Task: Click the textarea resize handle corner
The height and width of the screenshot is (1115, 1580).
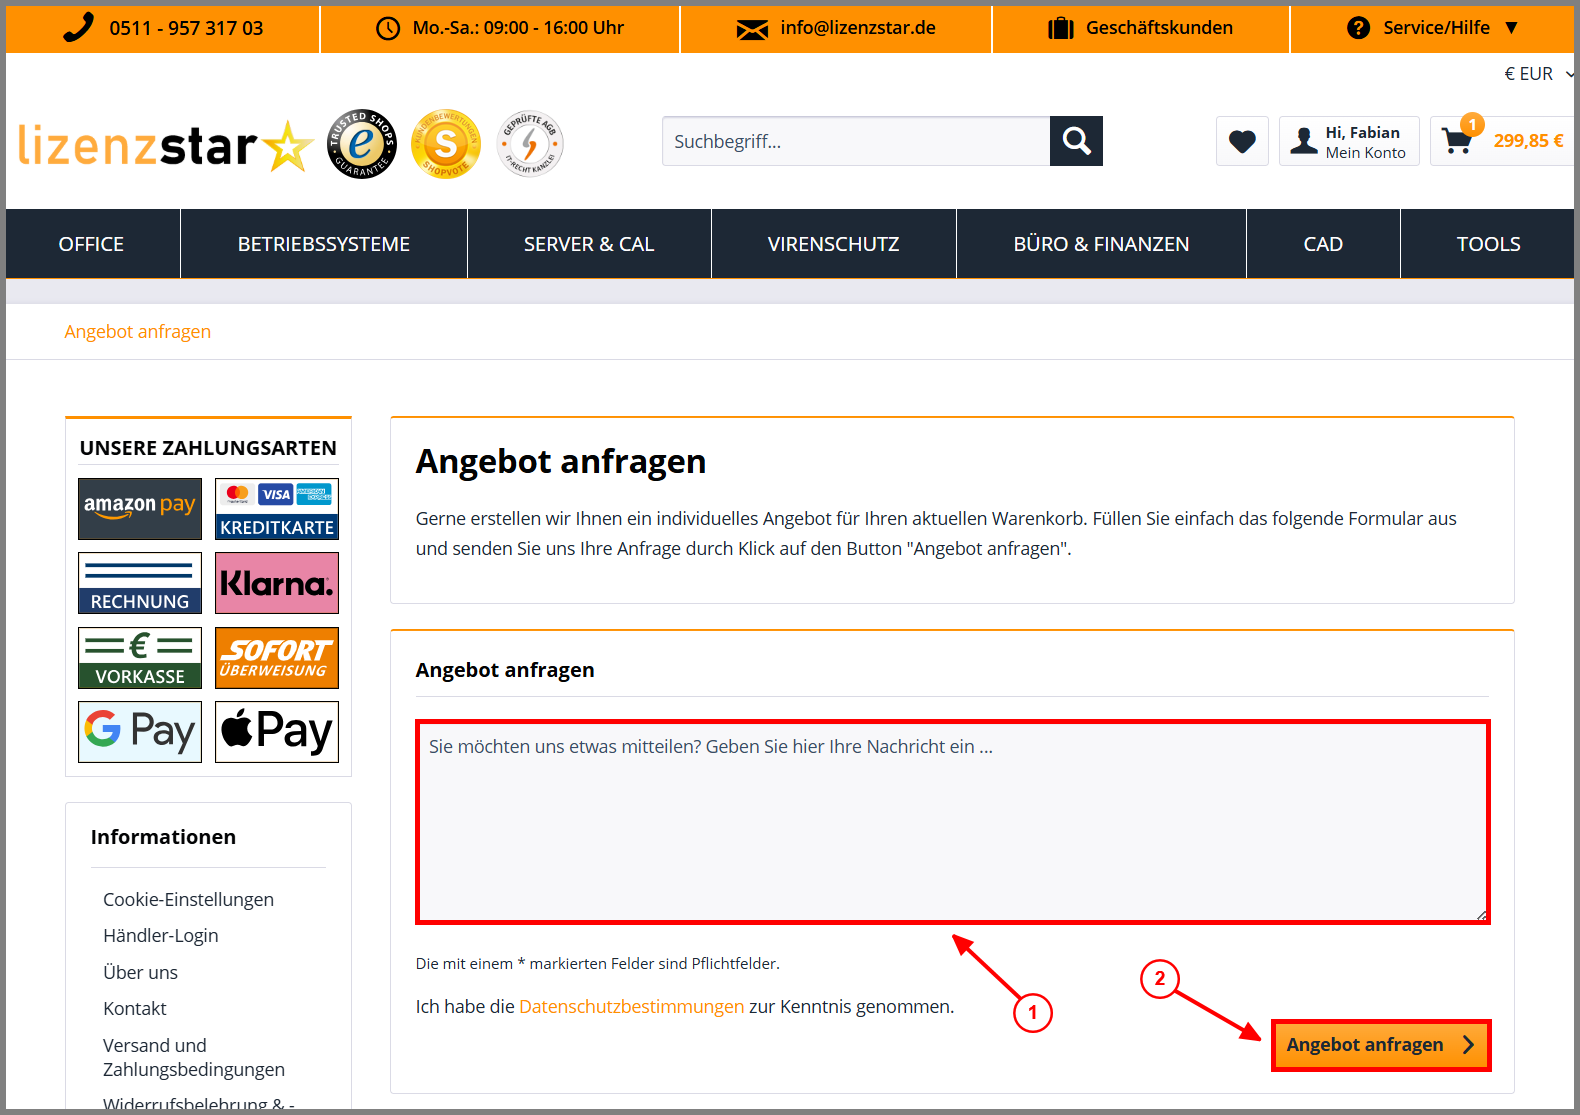Action: (1482, 915)
